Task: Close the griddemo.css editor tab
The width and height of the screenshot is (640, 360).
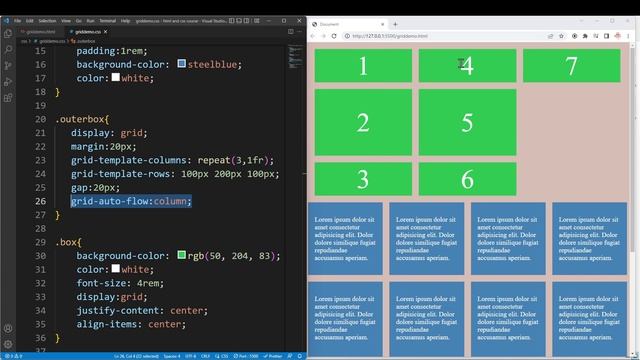Action: coord(106,31)
